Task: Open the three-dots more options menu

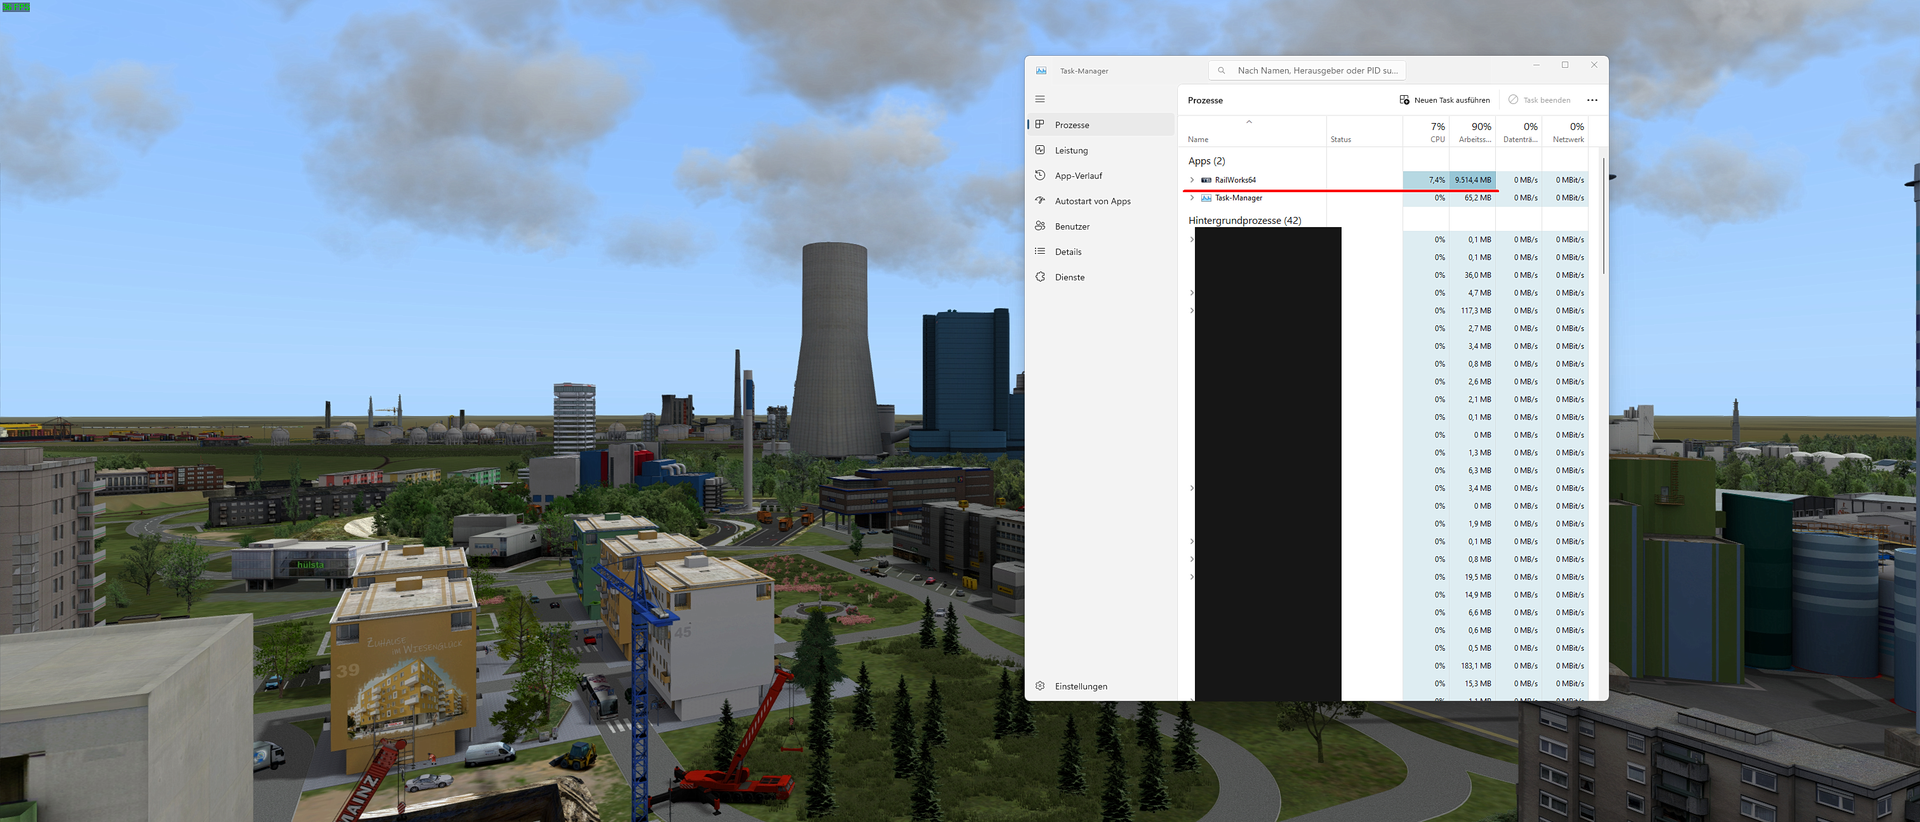Action: (1592, 100)
